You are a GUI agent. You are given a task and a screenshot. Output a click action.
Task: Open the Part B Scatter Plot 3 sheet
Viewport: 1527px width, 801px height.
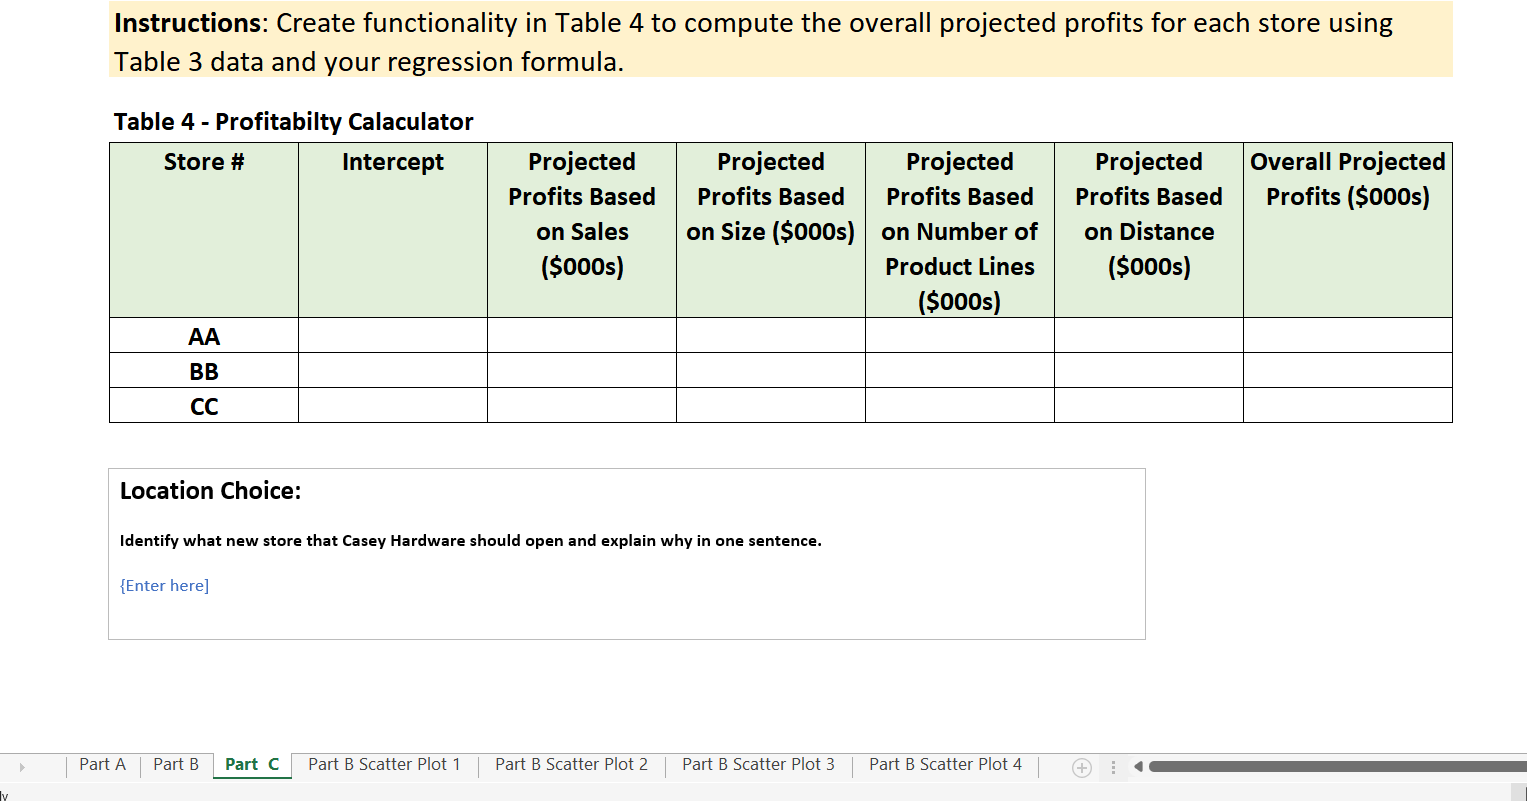[758, 764]
